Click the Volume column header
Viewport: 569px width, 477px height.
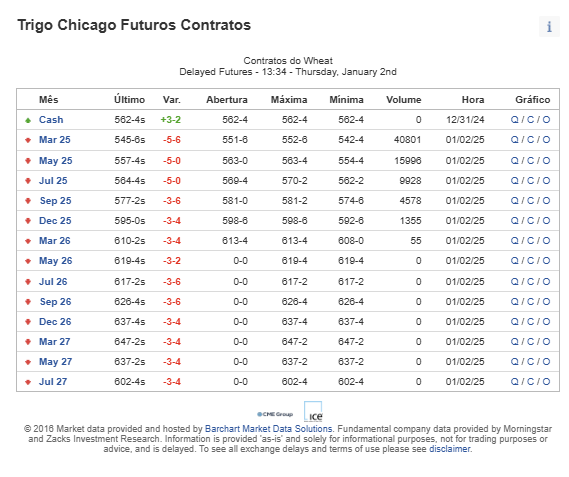click(404, 99)
